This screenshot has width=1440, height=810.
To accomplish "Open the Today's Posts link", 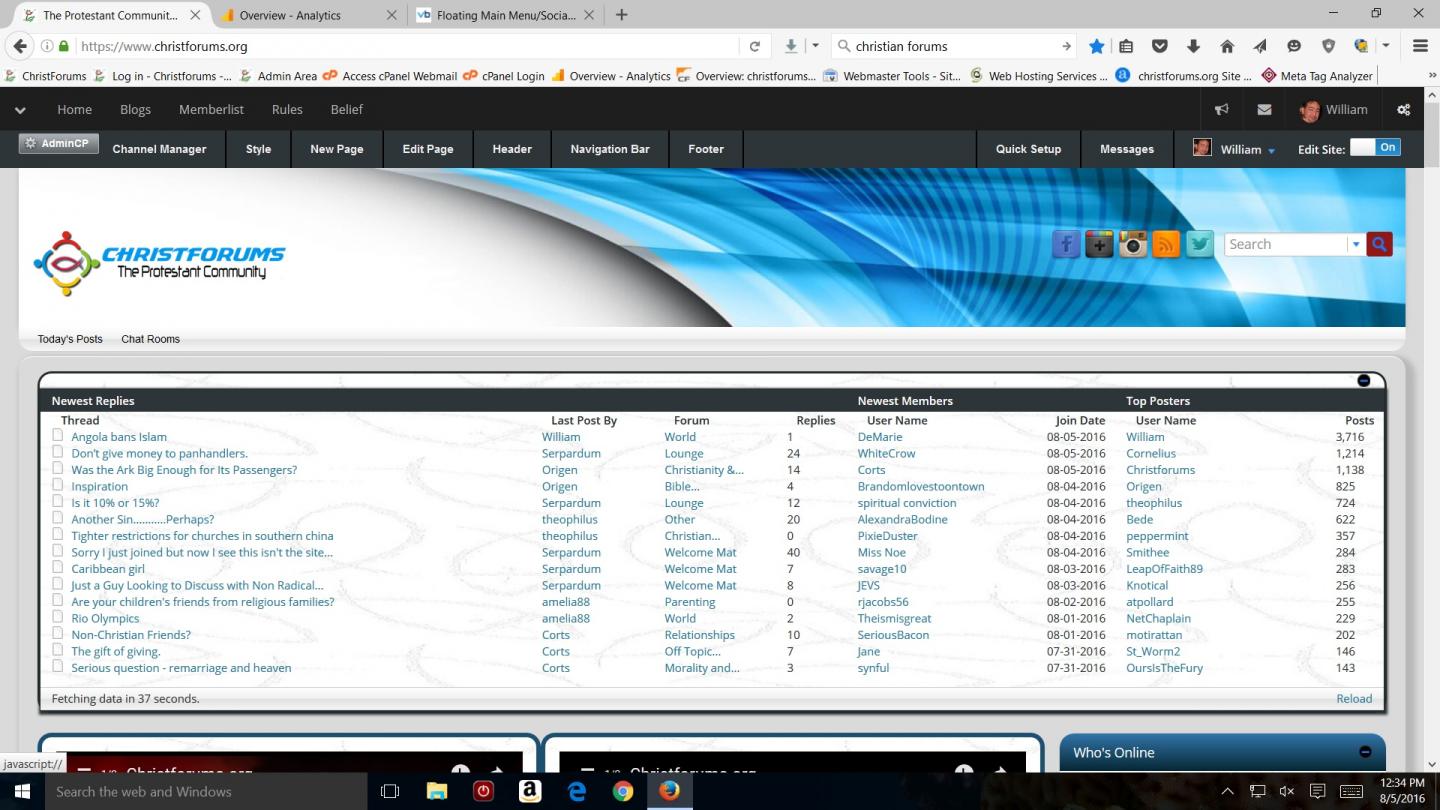I will 70,339.
